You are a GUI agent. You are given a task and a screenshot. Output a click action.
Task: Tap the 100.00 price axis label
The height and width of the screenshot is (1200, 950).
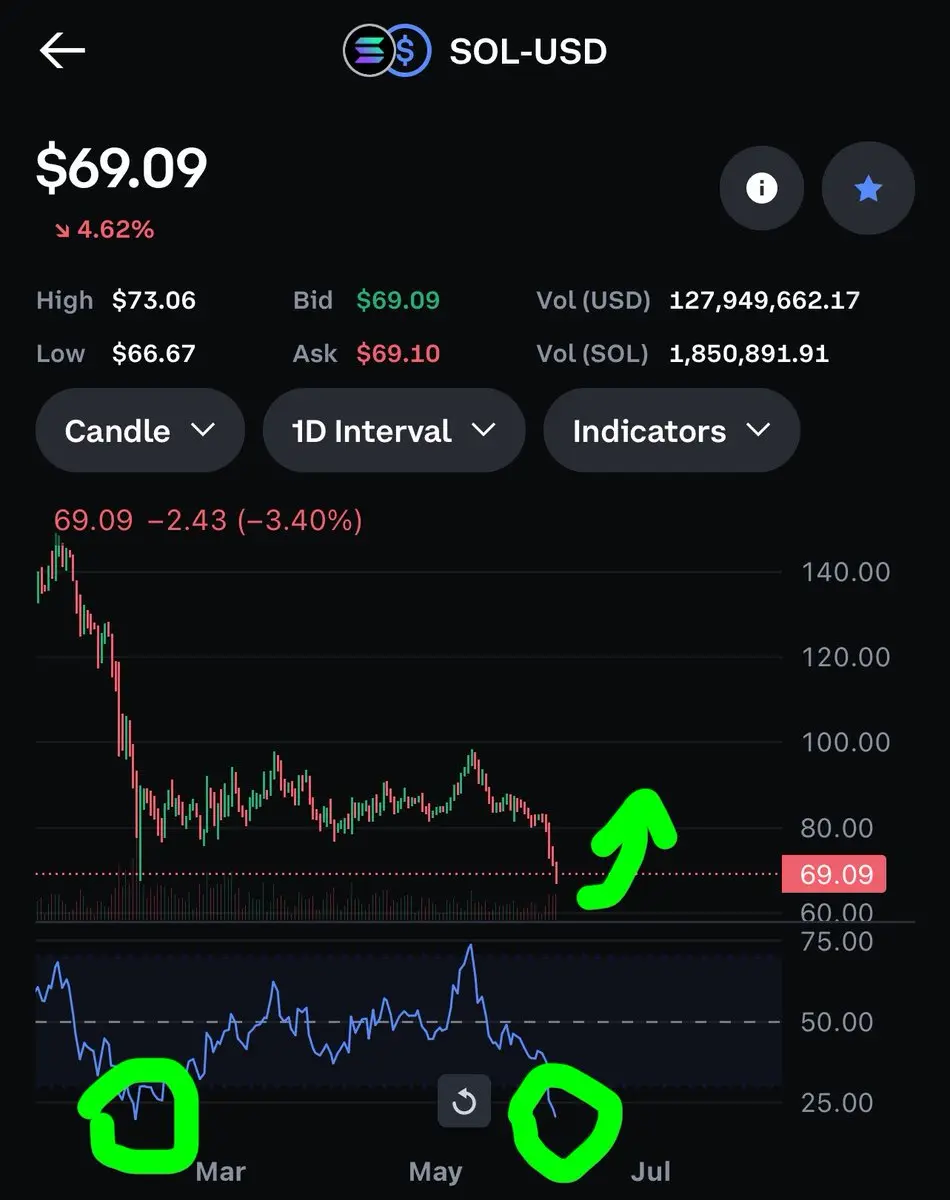(x=846, y=742)
